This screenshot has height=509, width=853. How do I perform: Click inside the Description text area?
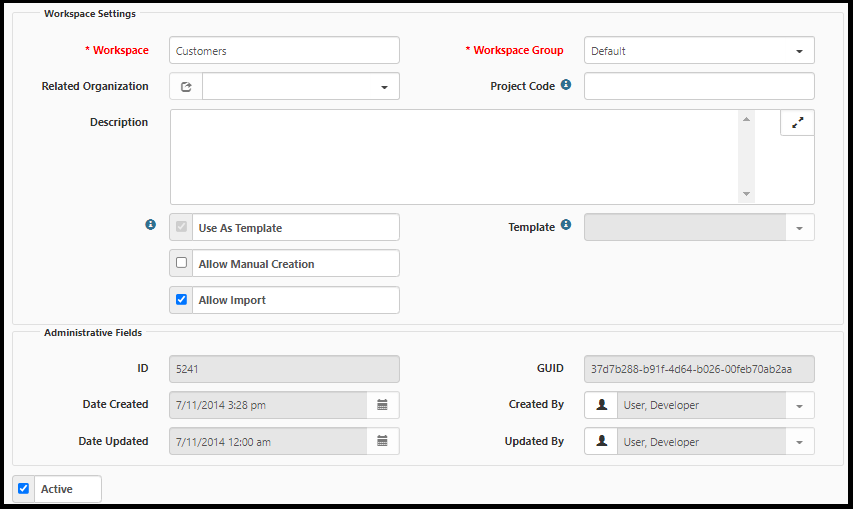[455, 157]
